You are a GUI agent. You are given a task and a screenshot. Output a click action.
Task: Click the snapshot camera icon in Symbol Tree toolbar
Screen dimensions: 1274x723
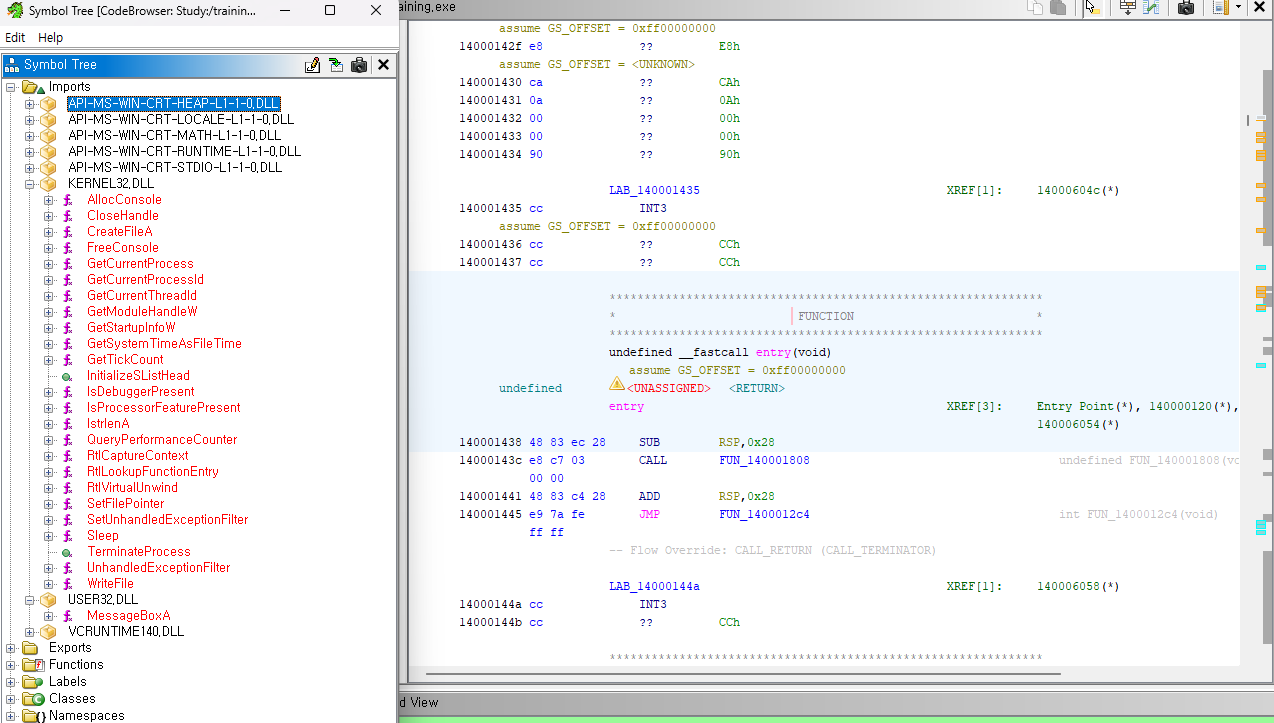(x=359, y=64)
